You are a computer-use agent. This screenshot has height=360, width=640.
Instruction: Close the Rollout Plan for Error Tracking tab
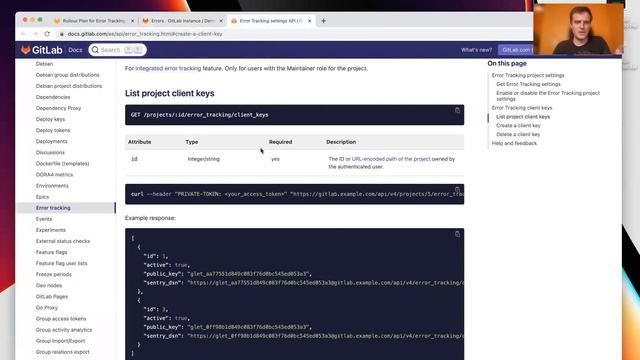(132, 21)
